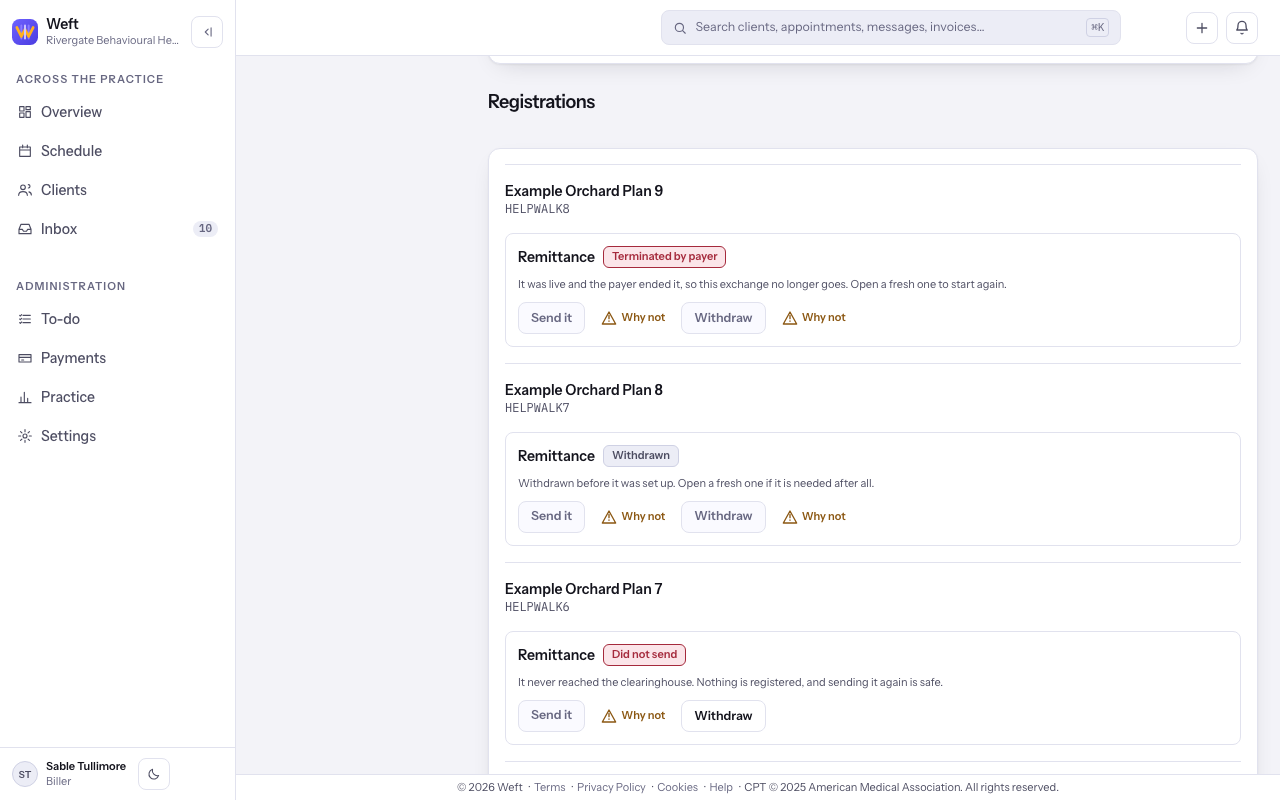Open the Inbox with 10 items
This screenshot has width=1280, height=800.
coord(118,229)
